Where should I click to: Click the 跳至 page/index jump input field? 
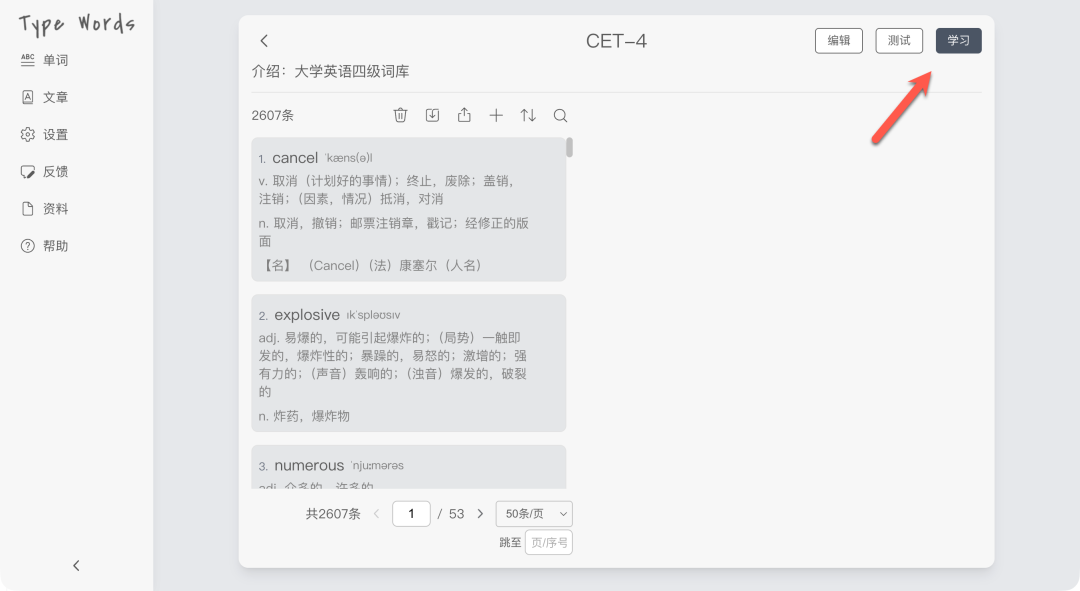[x=548, y=543]
